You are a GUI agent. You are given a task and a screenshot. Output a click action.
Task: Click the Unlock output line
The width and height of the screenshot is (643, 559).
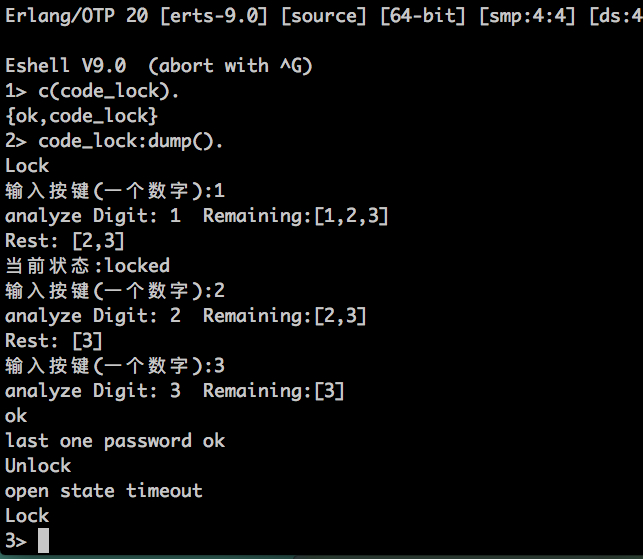tap(38, 465)
